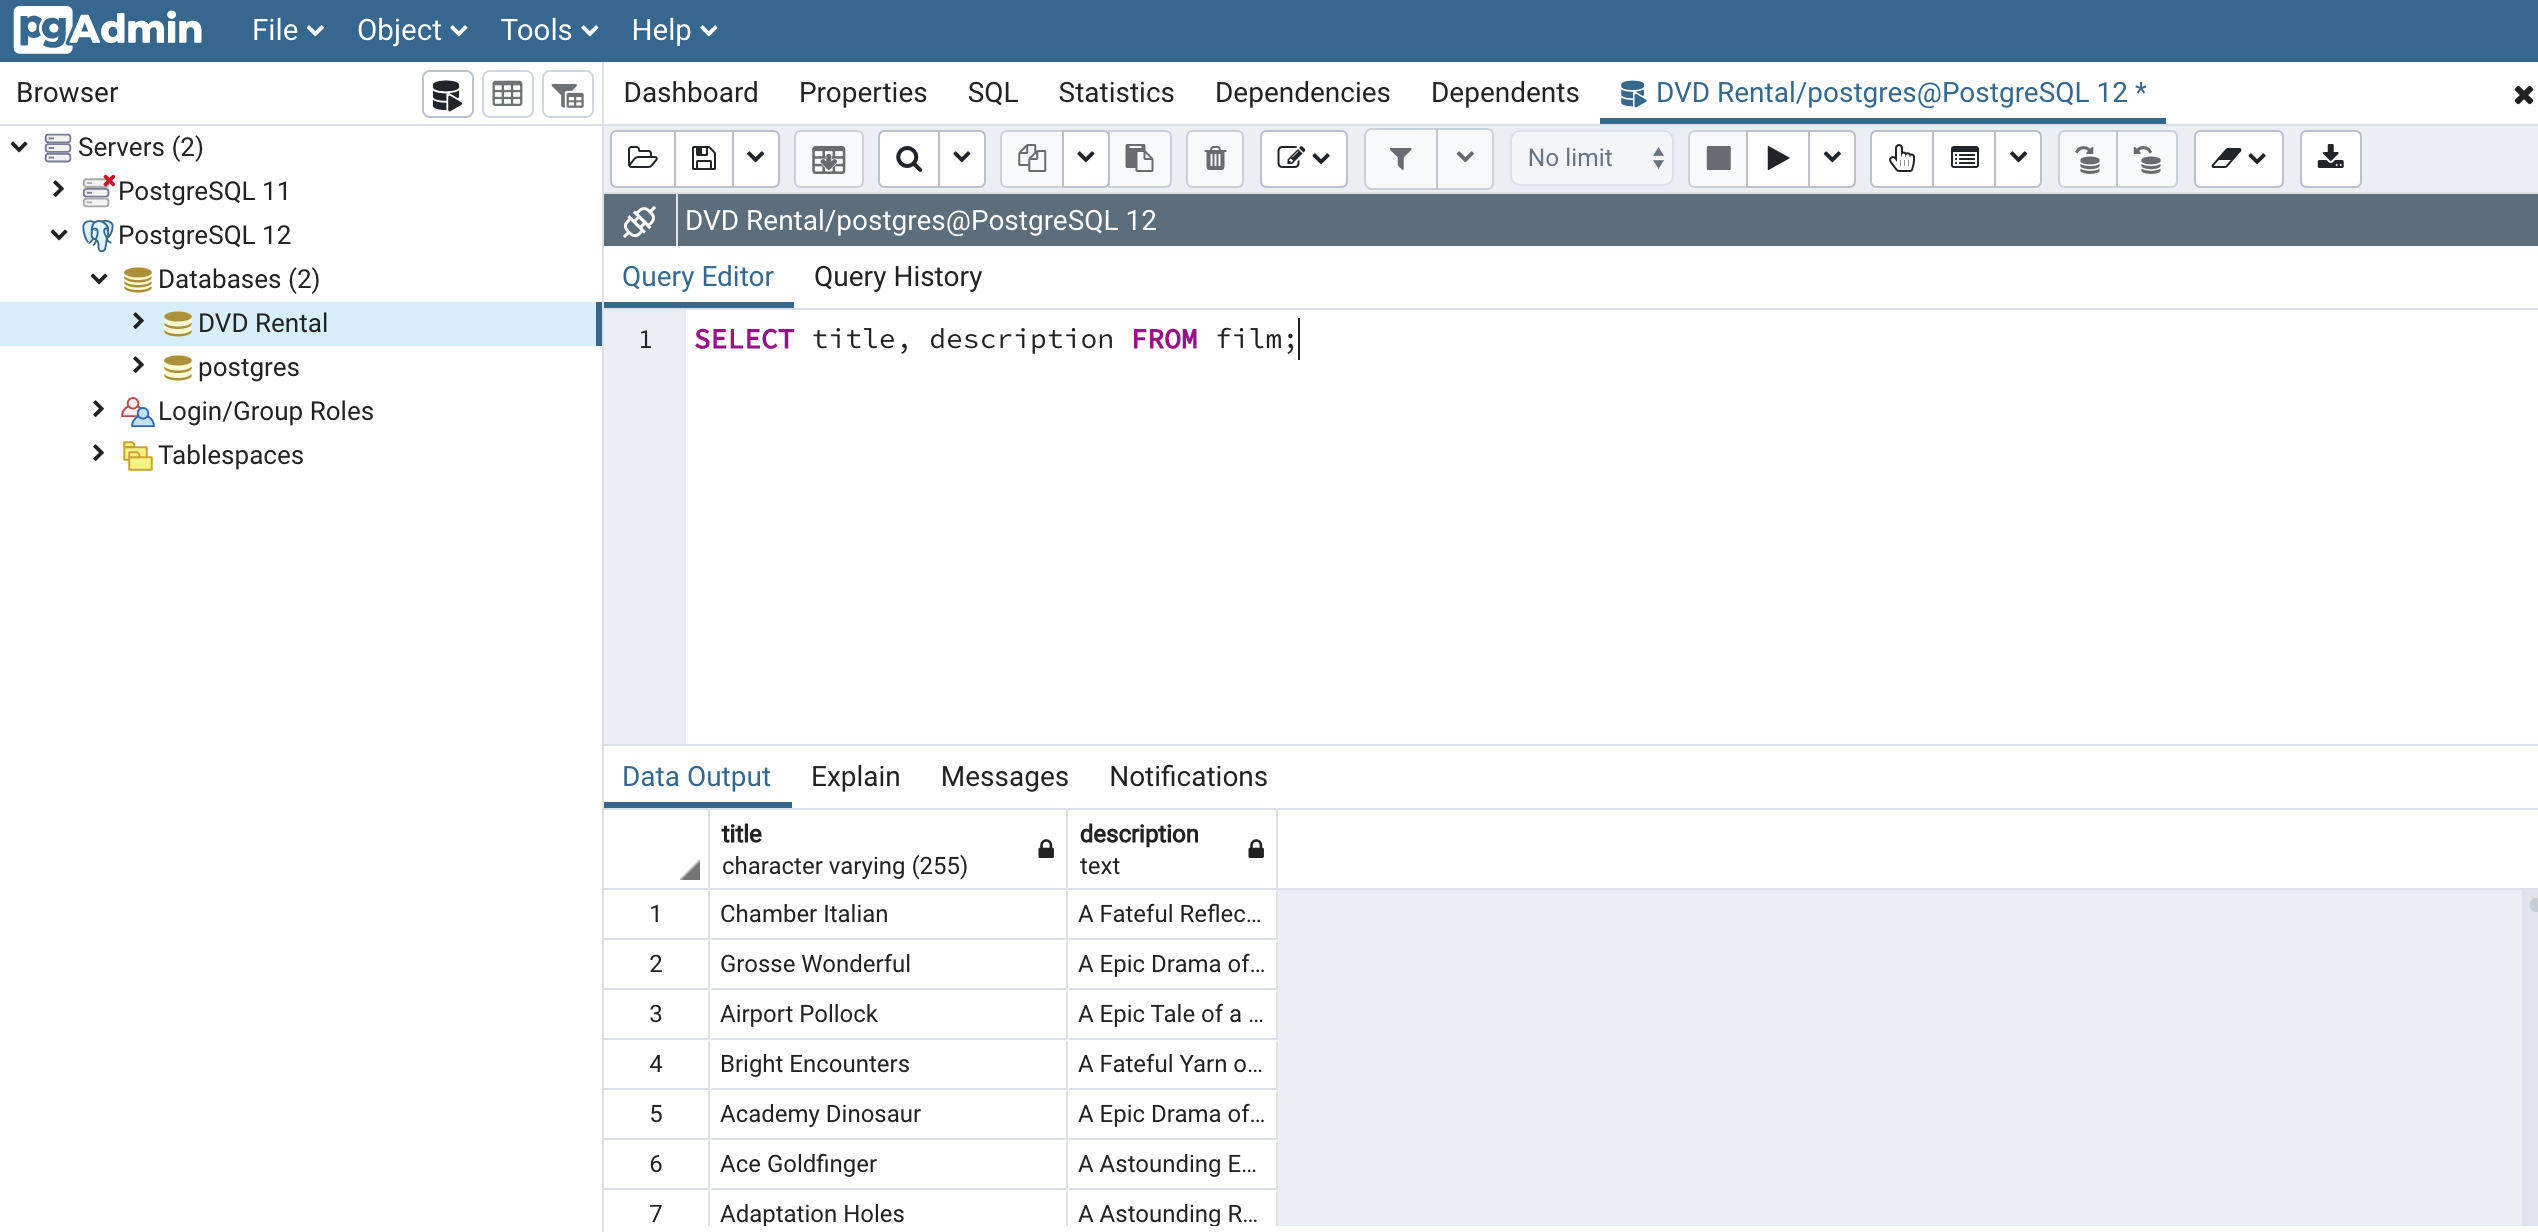Open the No limit rows dropdown
The image size is (2538, 1232).
[x=1592, y=158]
